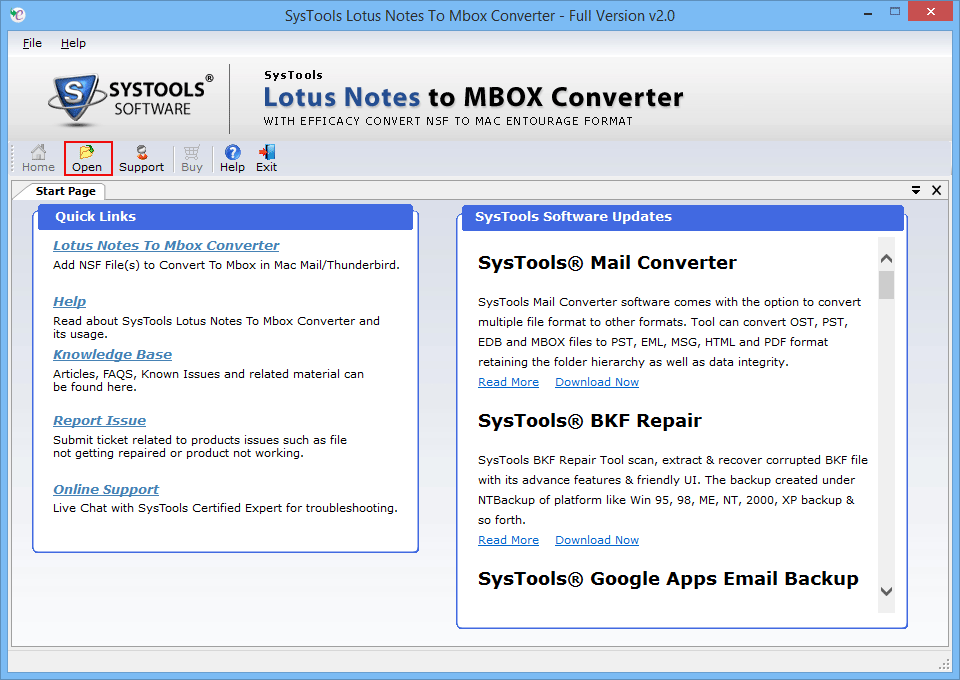This screenshot has height=680, width=960.
Task: Click the Exit toolbar icon
Action: click(266, 159)
